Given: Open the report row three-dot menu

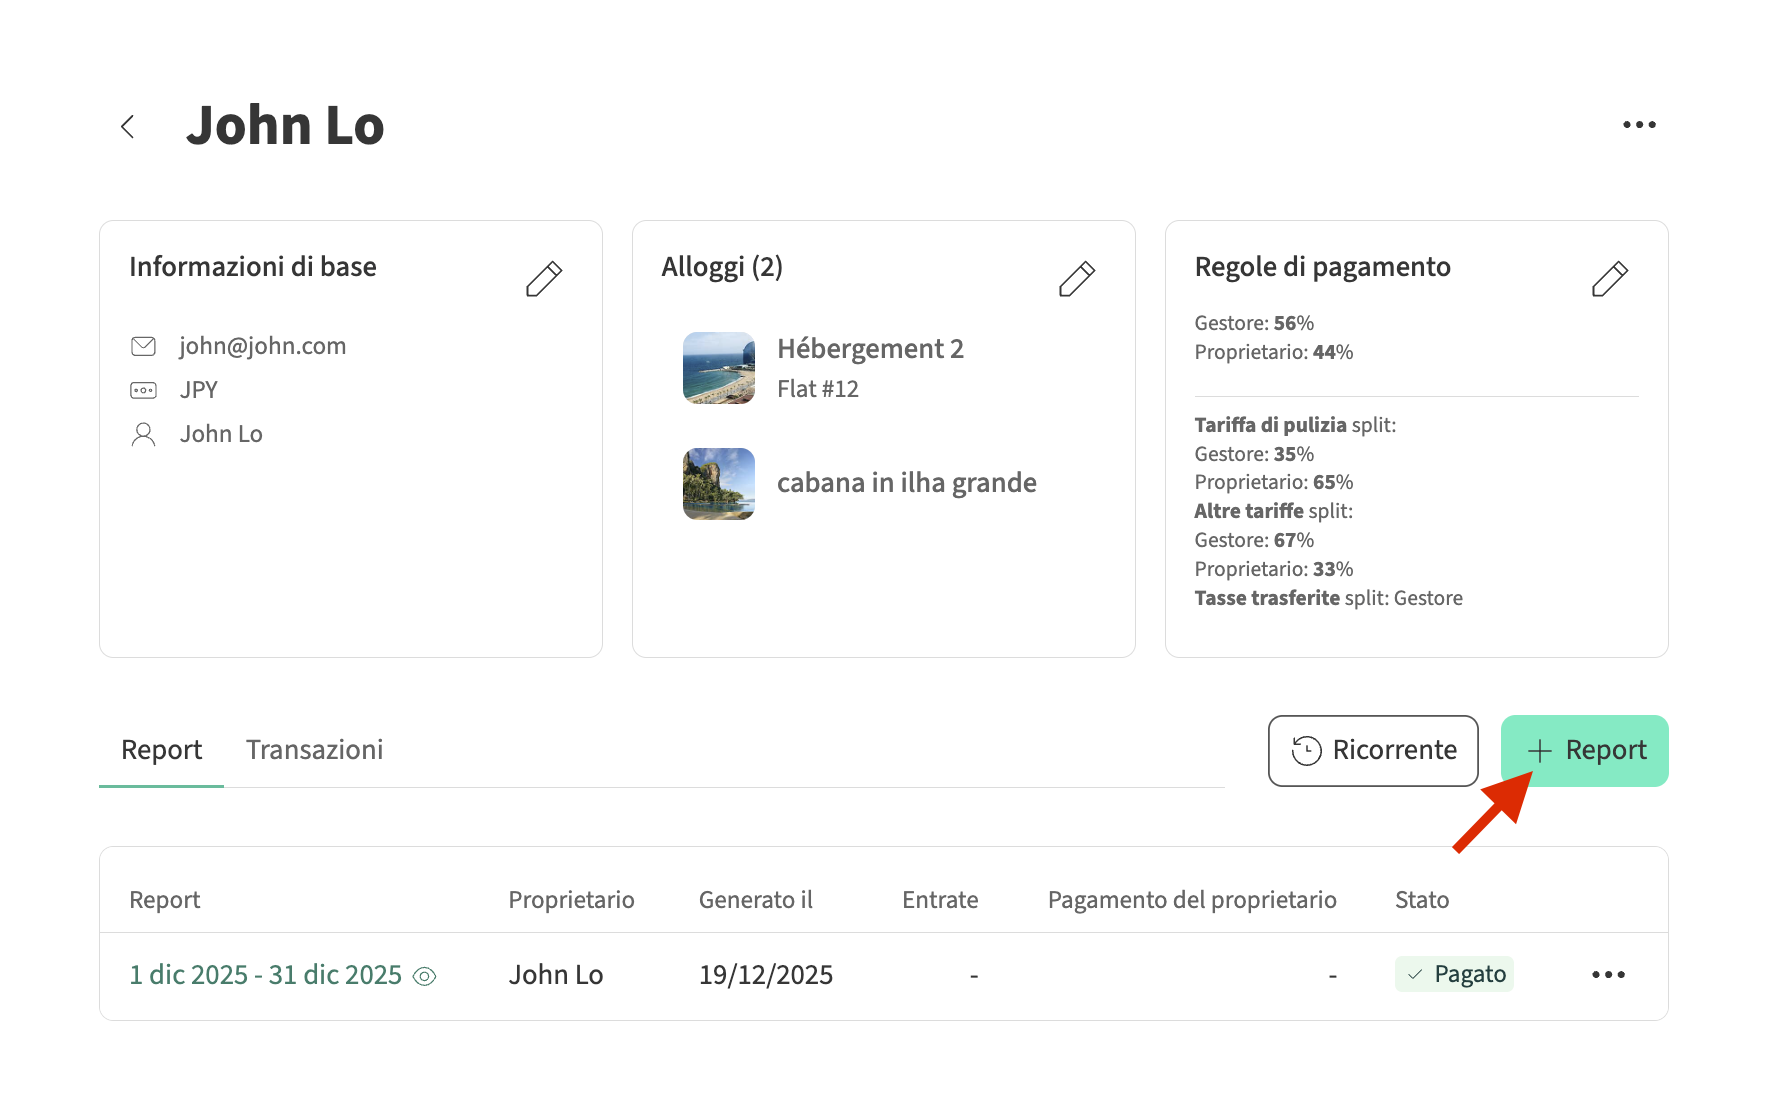Looking at the screenshot, I should point(1608,975).
